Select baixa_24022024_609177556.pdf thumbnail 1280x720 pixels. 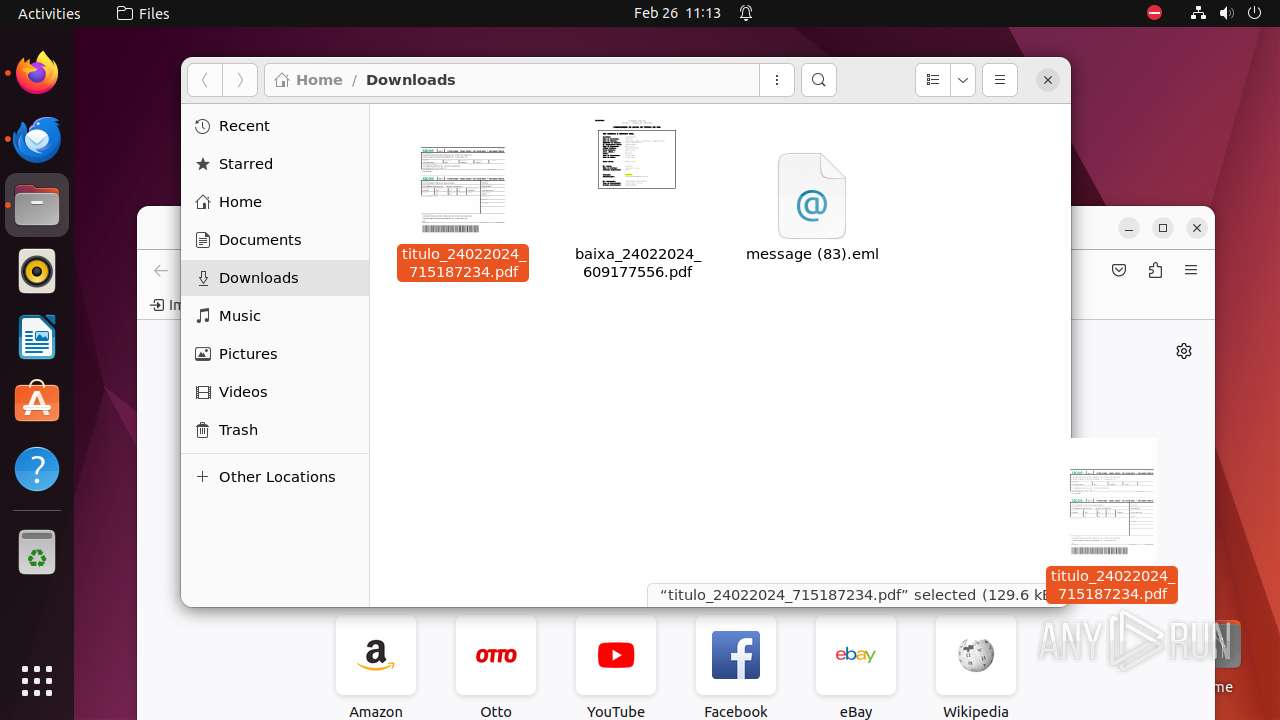(x=637, y=153)
